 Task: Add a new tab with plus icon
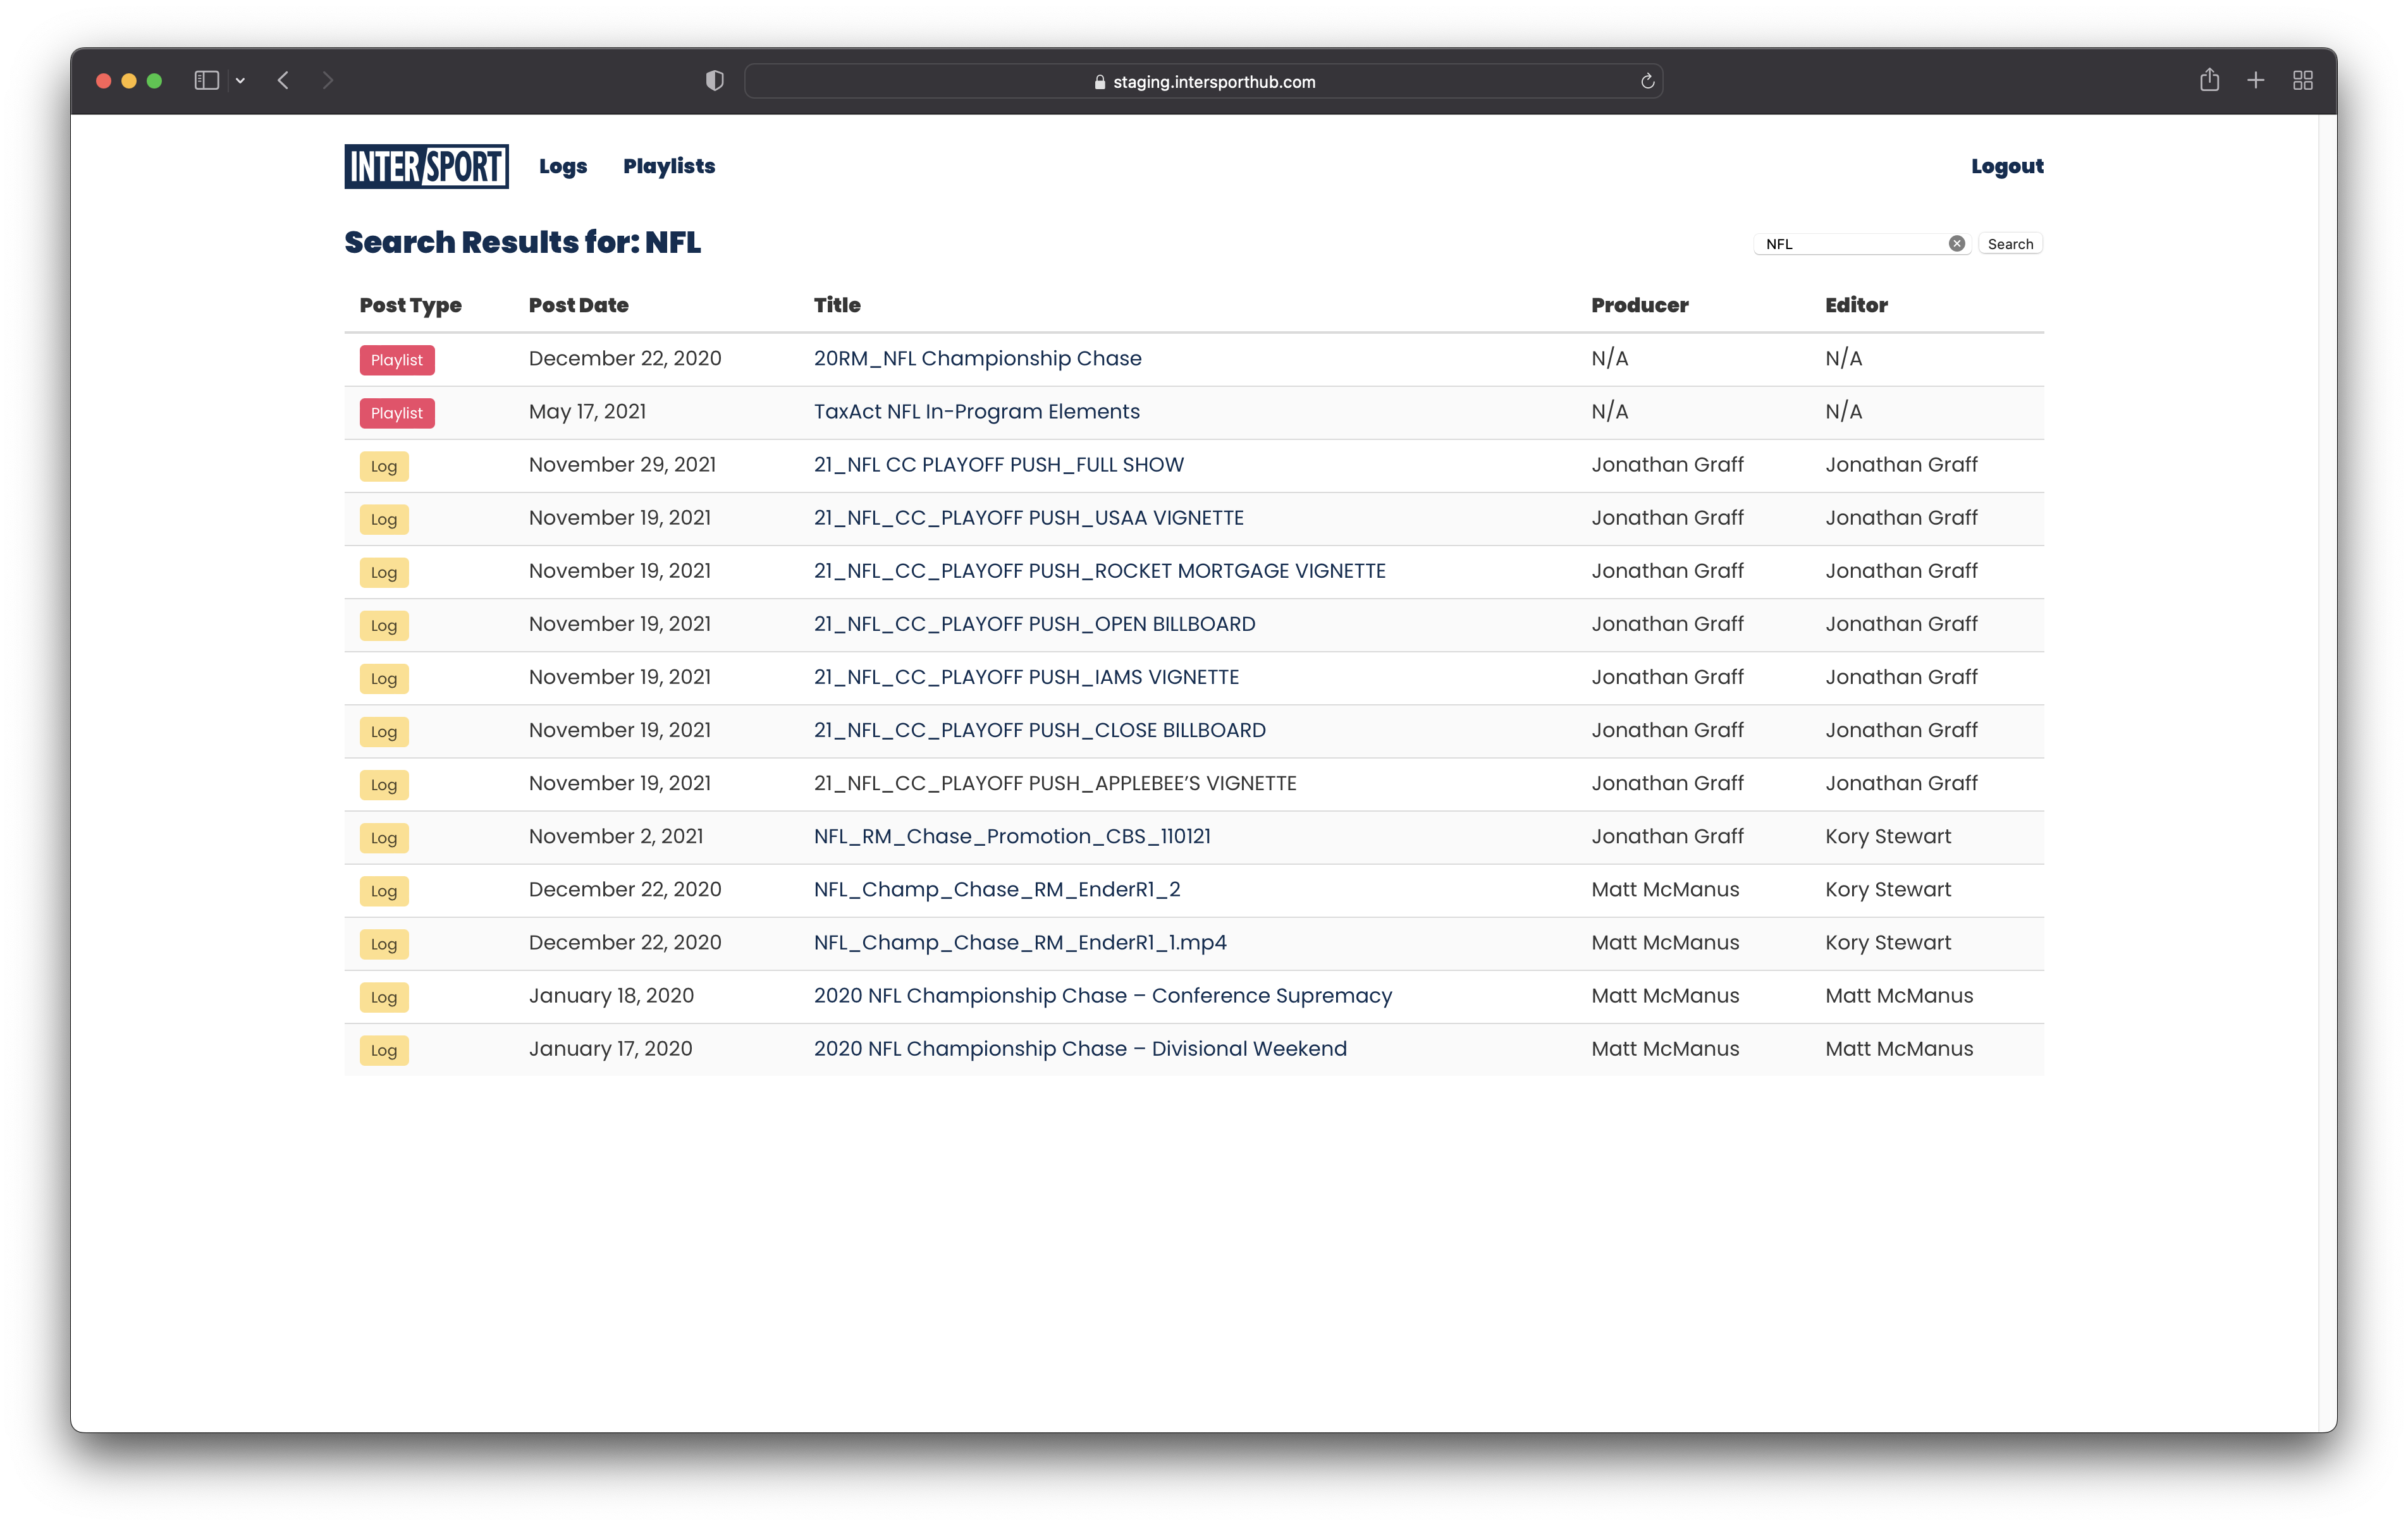[x=2256, y=81]
